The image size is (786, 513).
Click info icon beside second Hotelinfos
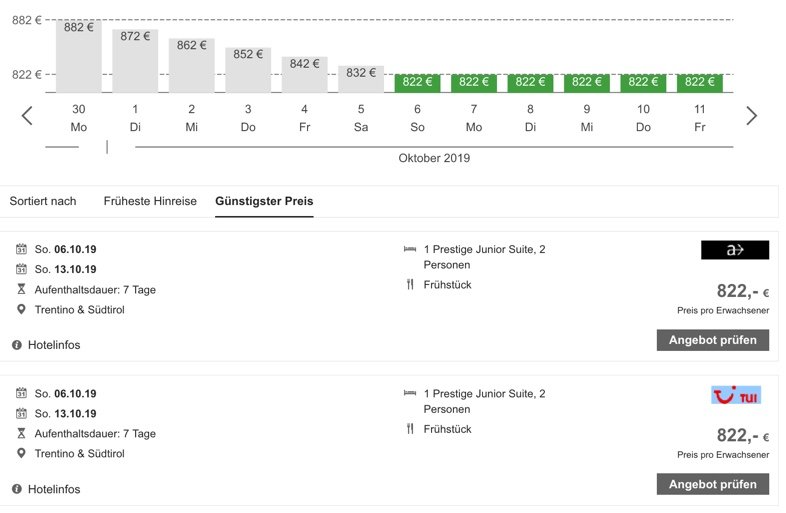click(17, 489)
